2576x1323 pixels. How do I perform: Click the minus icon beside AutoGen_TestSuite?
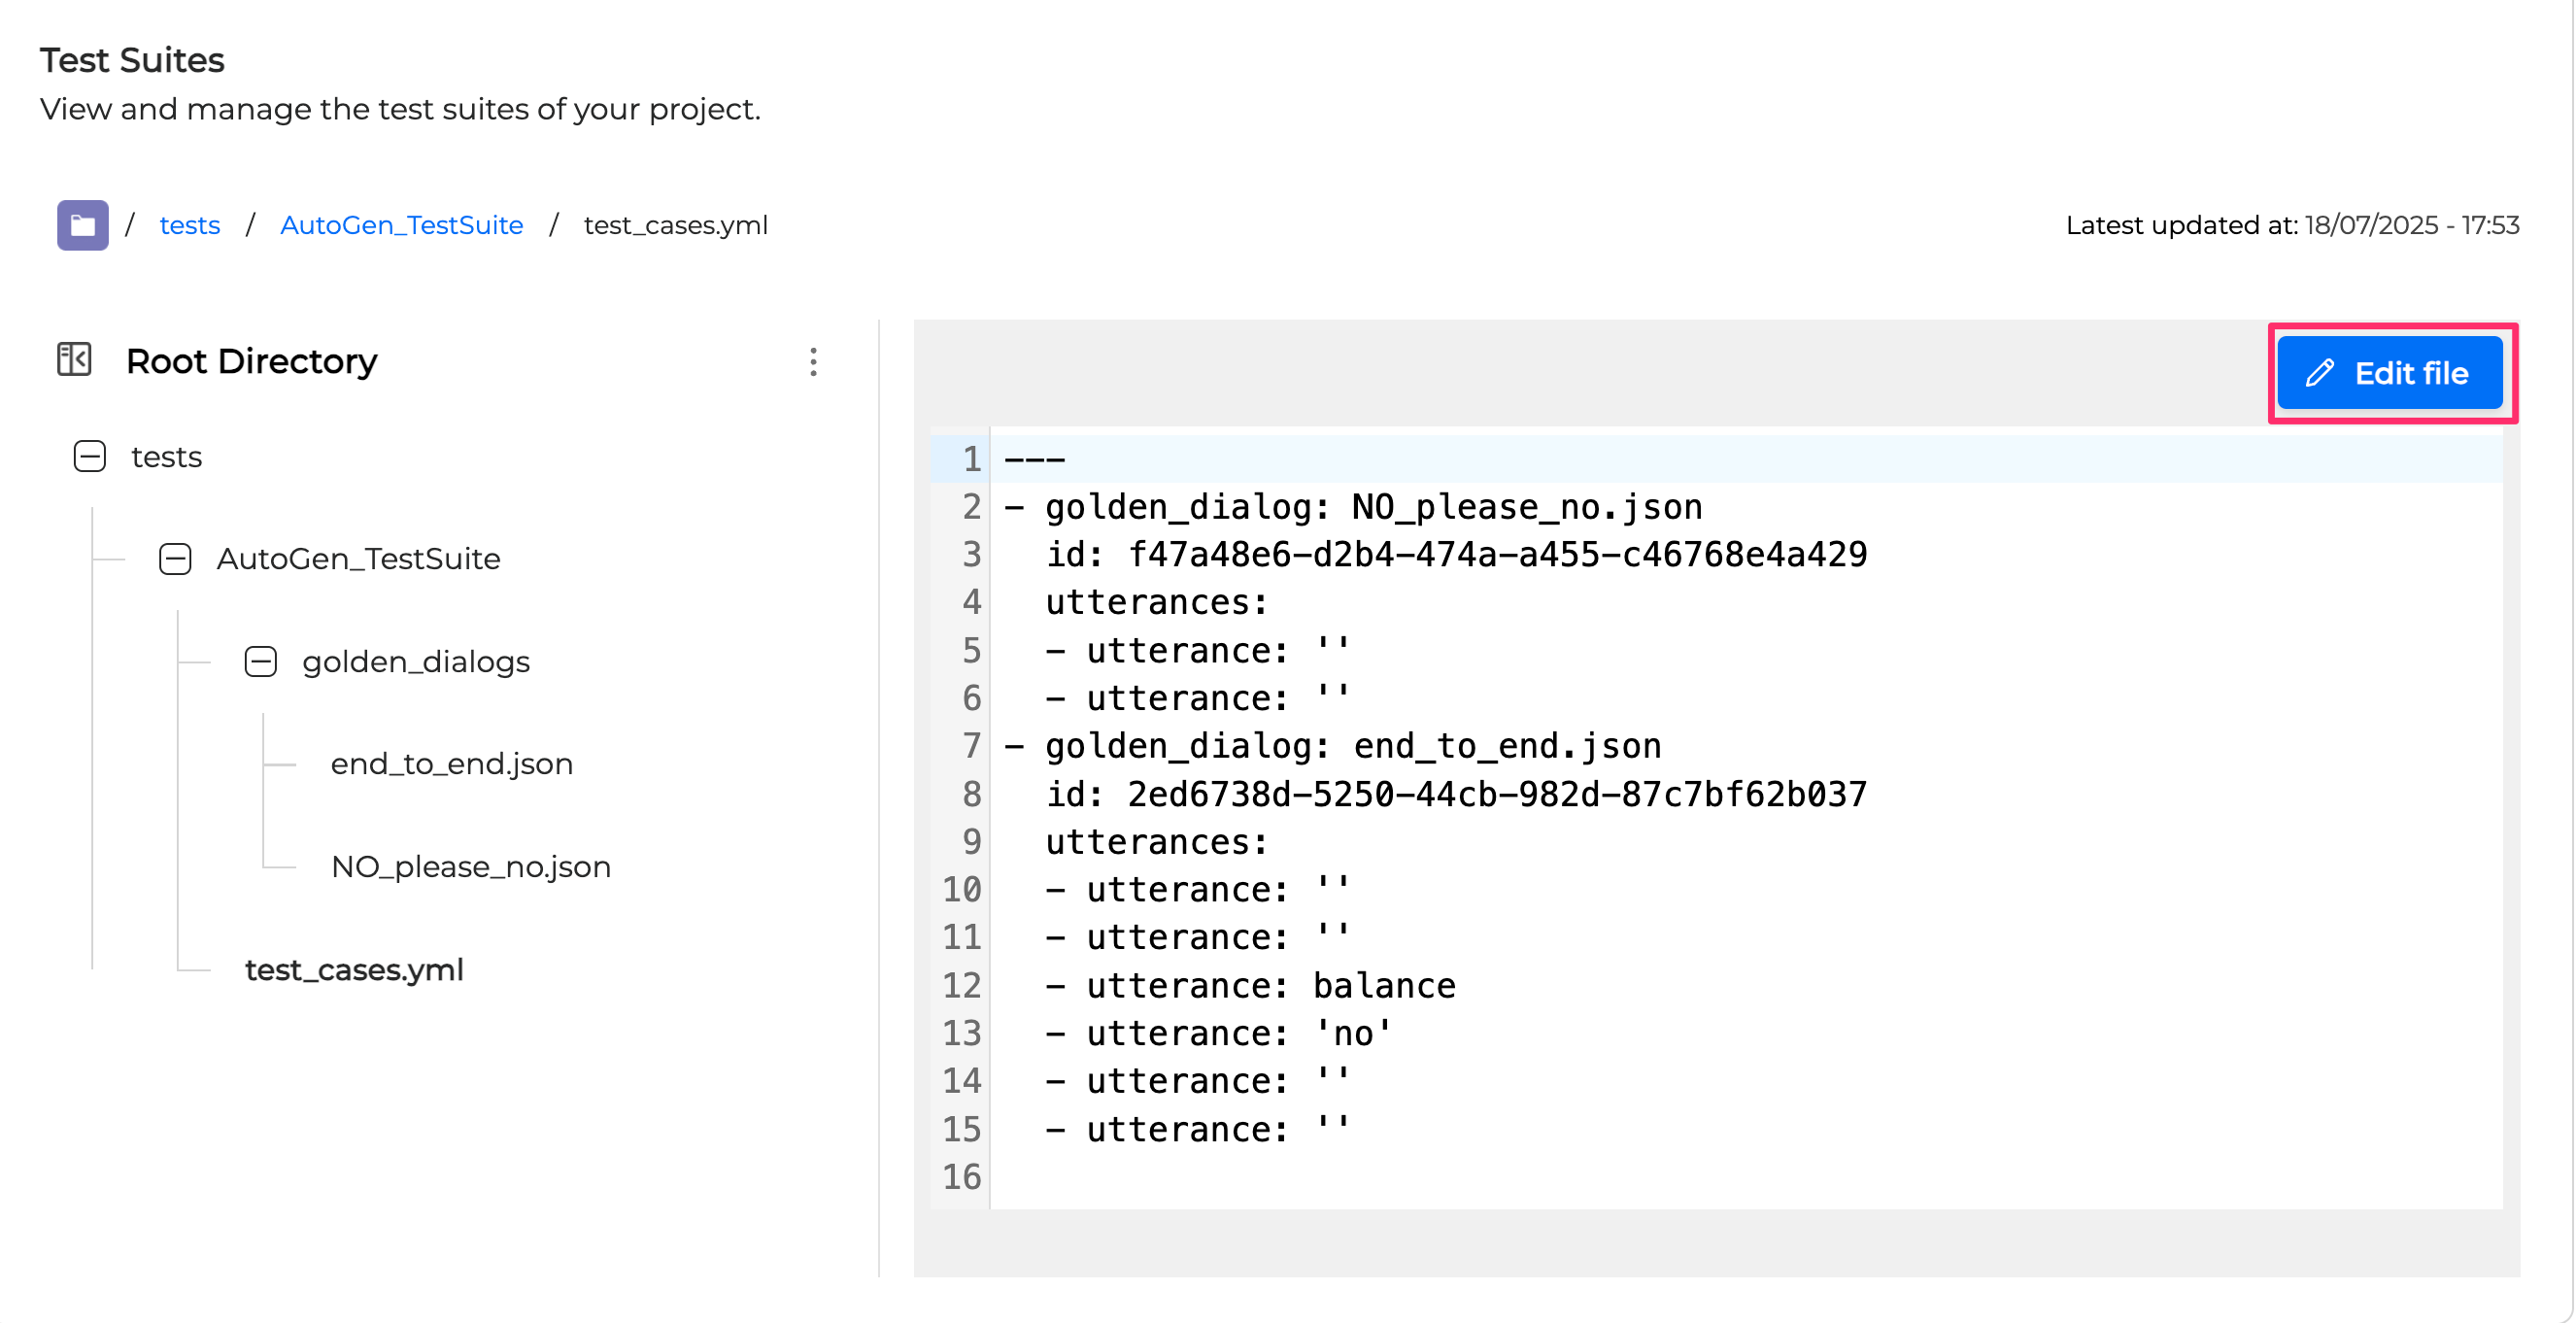click(x=175, y=559)
